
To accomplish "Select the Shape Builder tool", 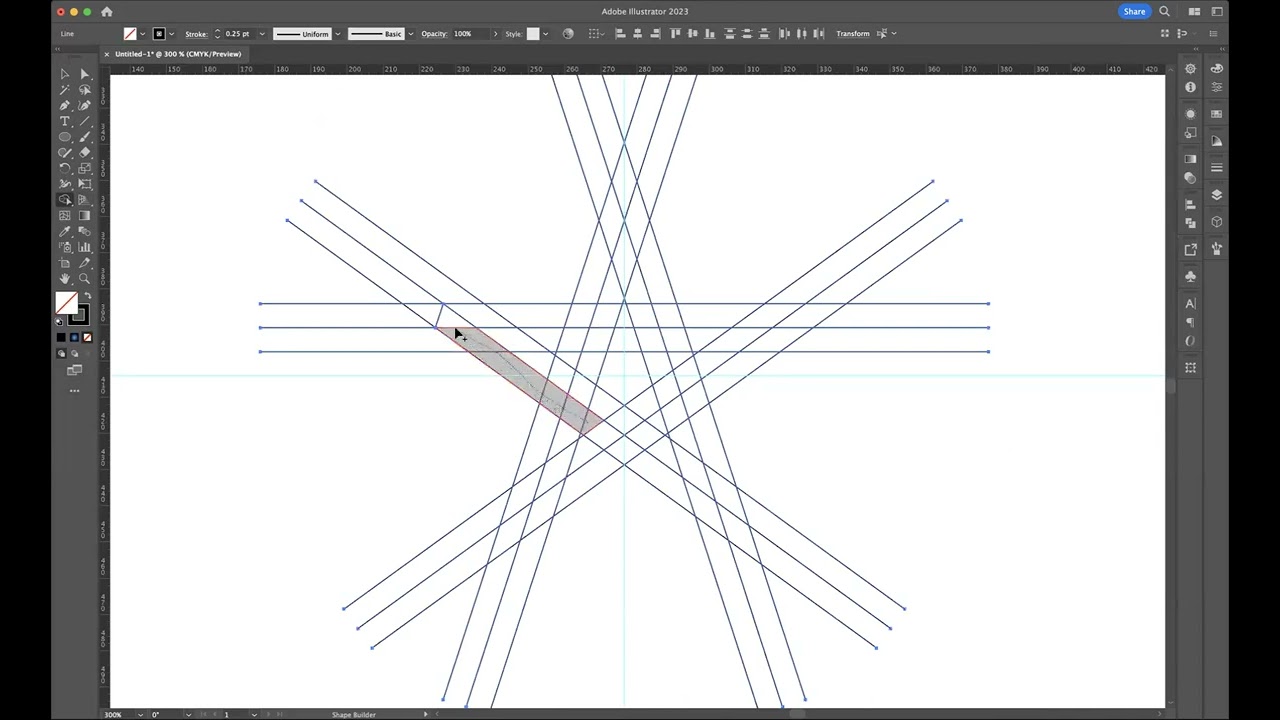I will tap(65, 200).
